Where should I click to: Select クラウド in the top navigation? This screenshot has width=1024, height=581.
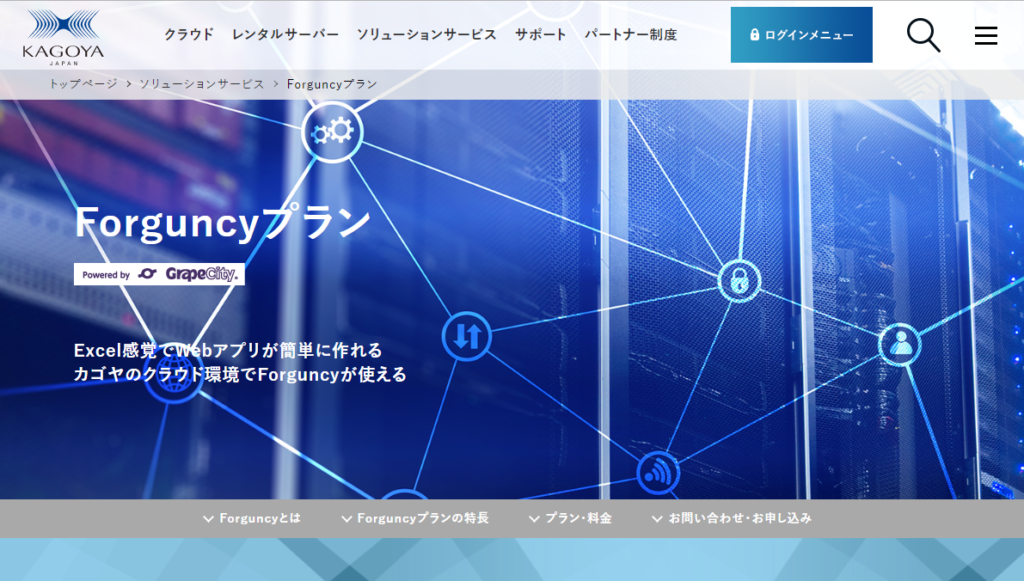coord(190,33)
